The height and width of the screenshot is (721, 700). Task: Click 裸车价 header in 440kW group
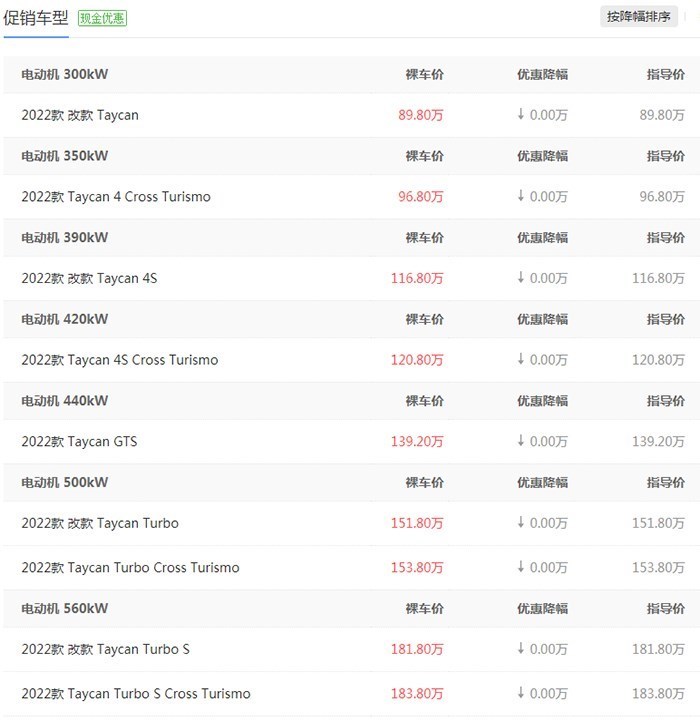[425, 401]
